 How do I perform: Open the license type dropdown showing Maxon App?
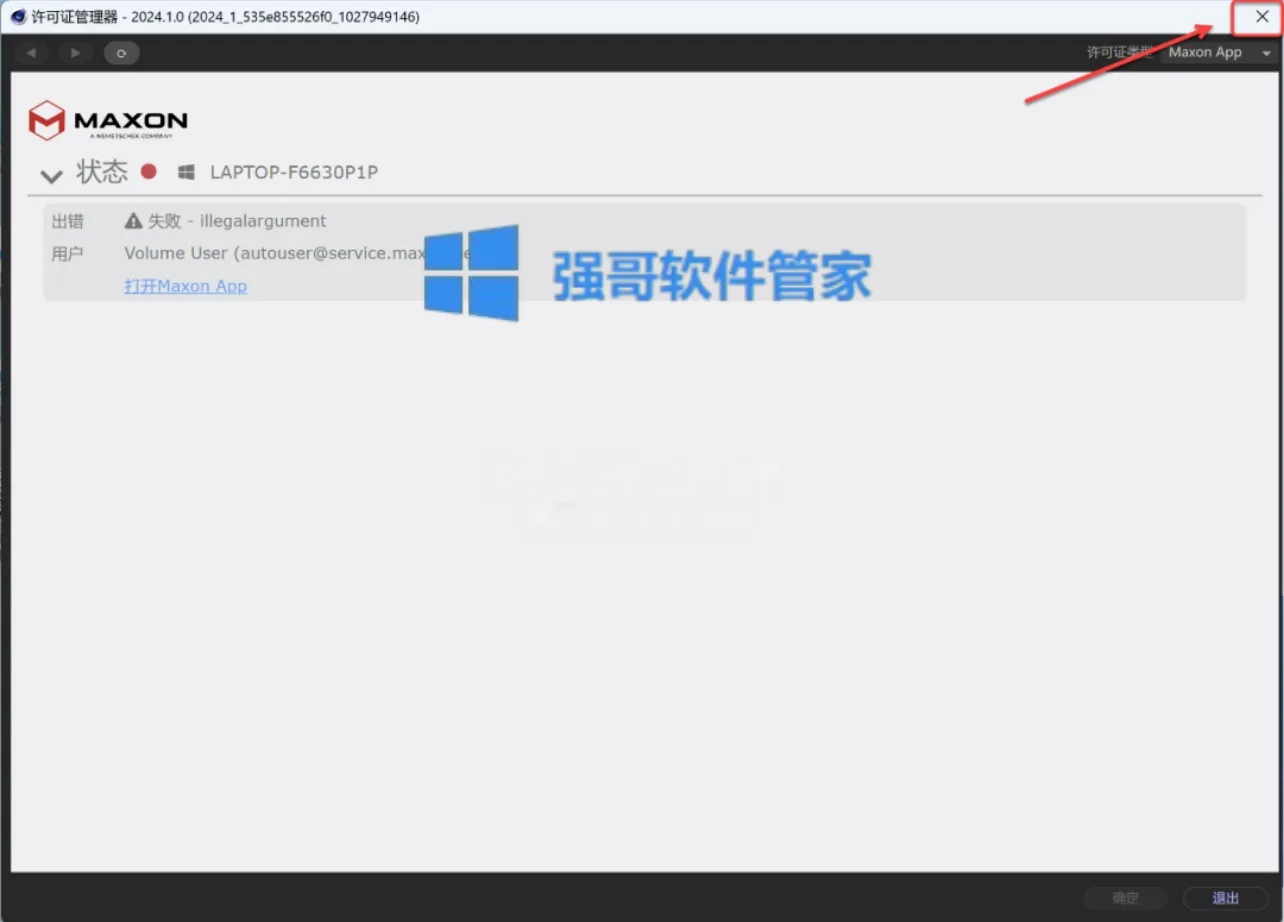(x=1219, y=53)
